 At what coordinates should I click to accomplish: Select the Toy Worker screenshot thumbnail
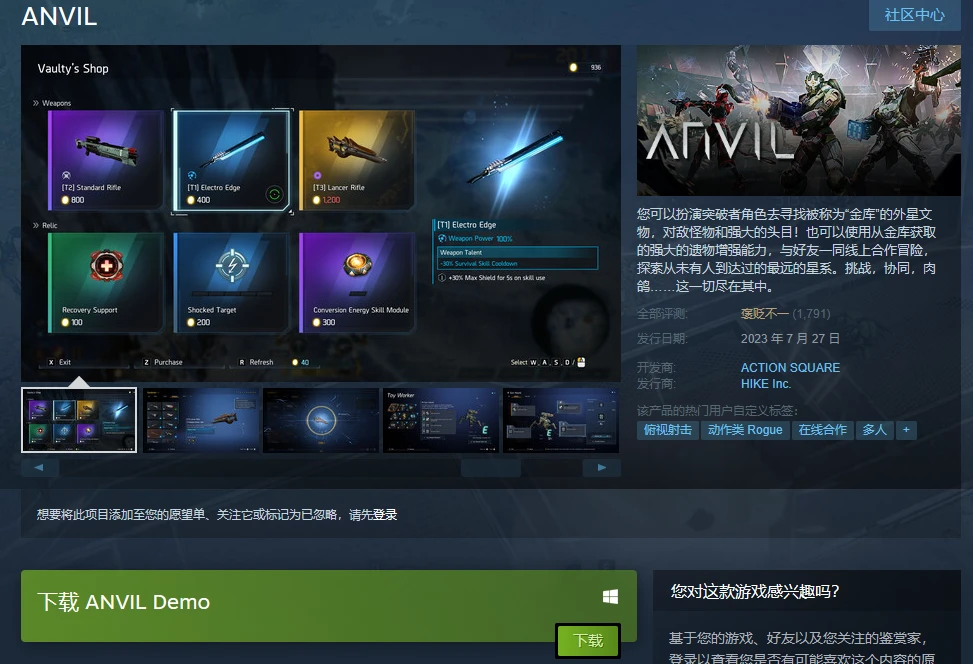[441, 420]
